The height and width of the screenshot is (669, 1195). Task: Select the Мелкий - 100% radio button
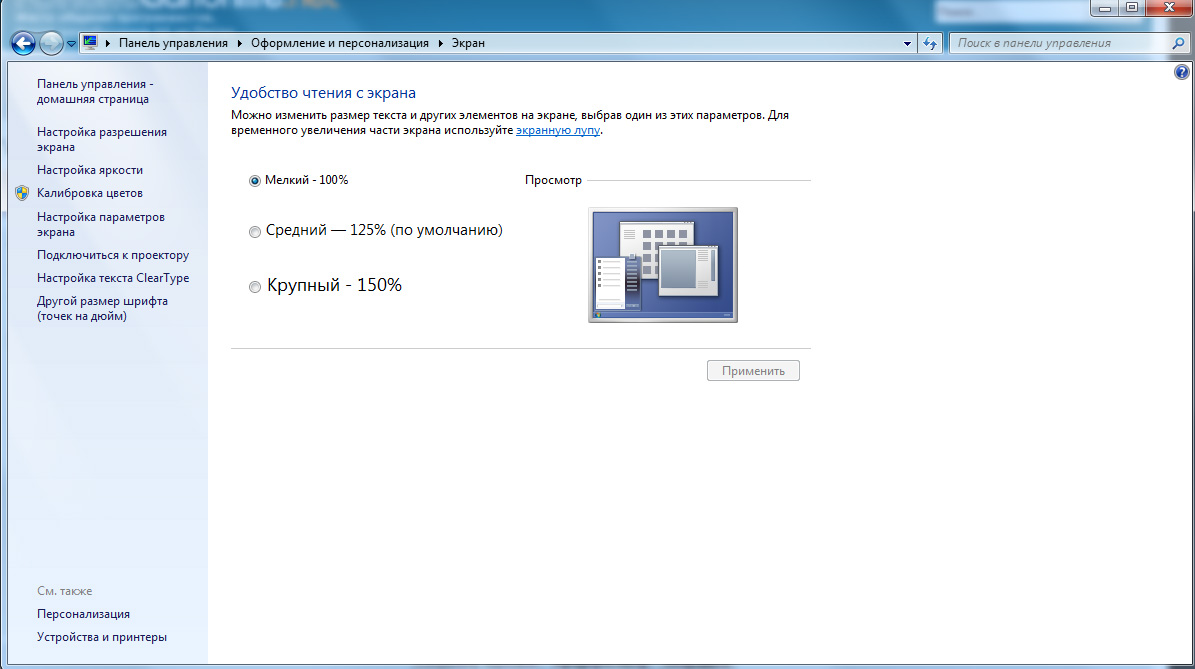click(x=255, y=181)
